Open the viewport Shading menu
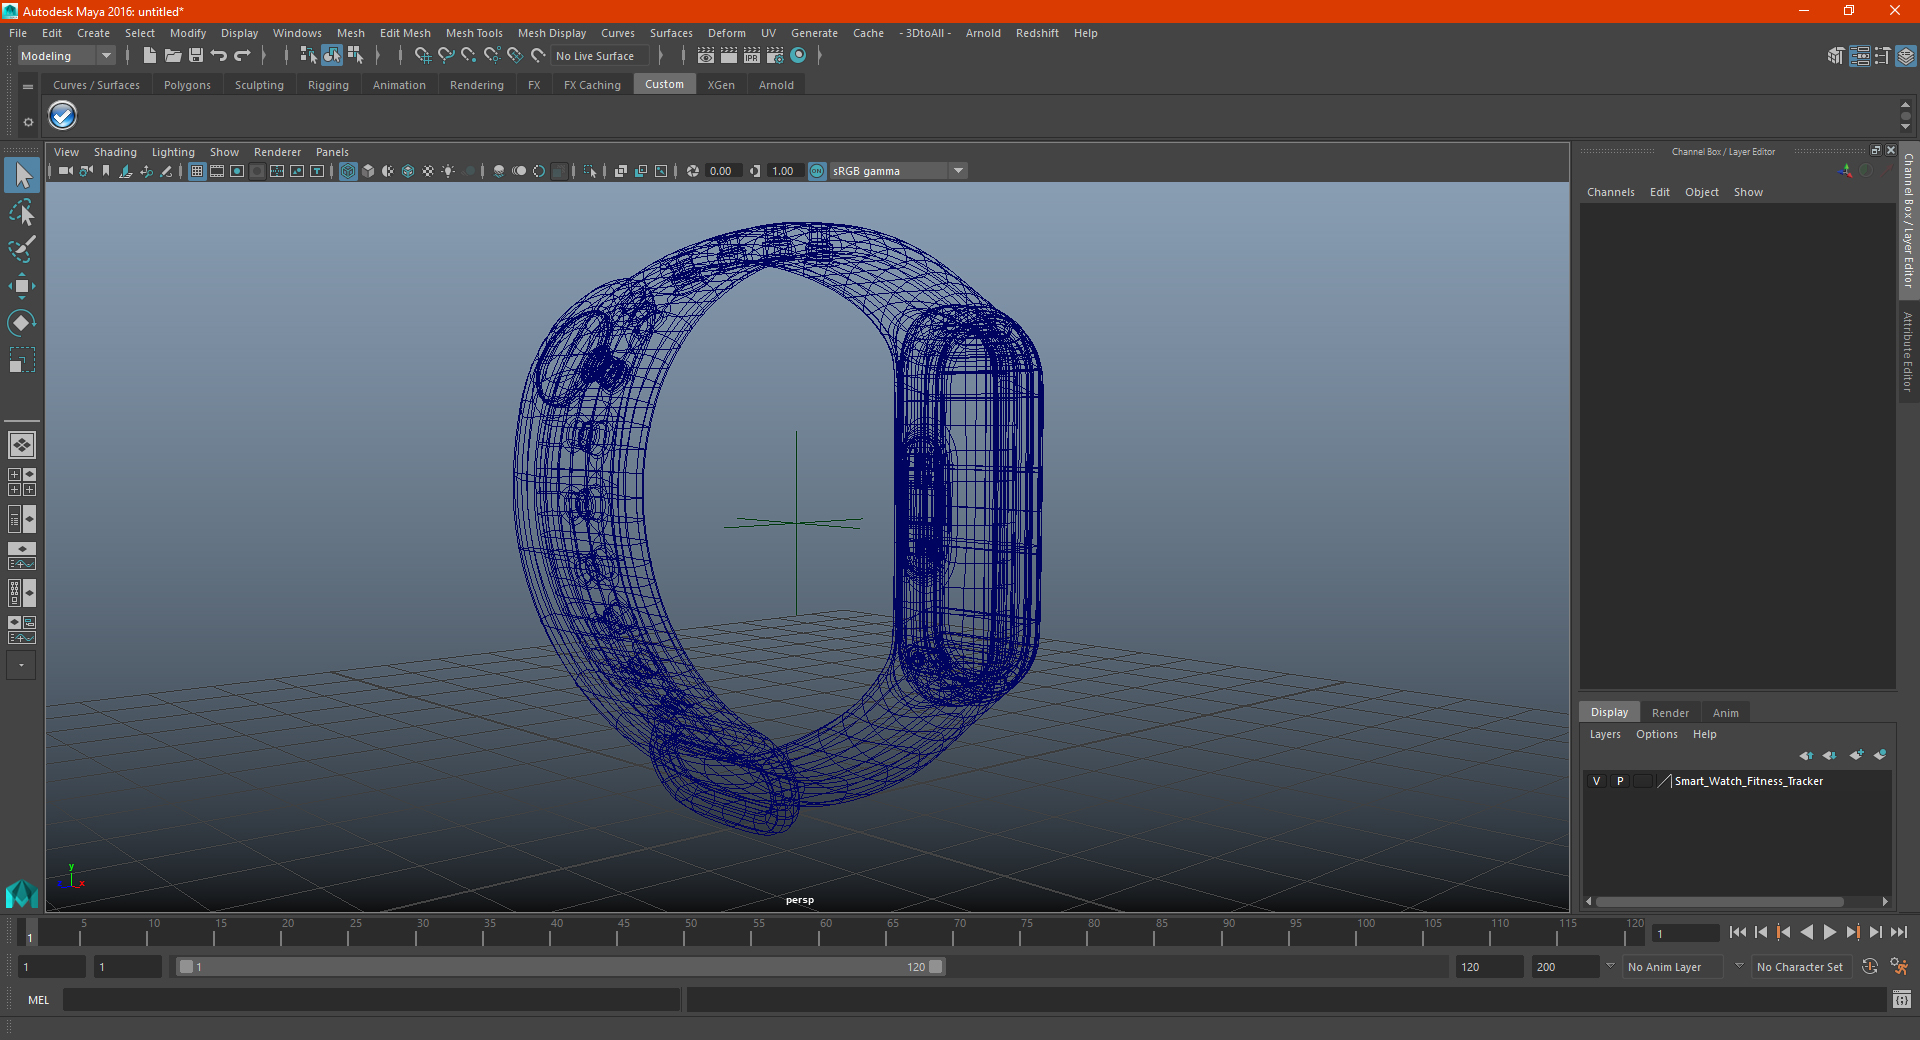Viewport: 1920px width, 1040px height. pos(115,152)
